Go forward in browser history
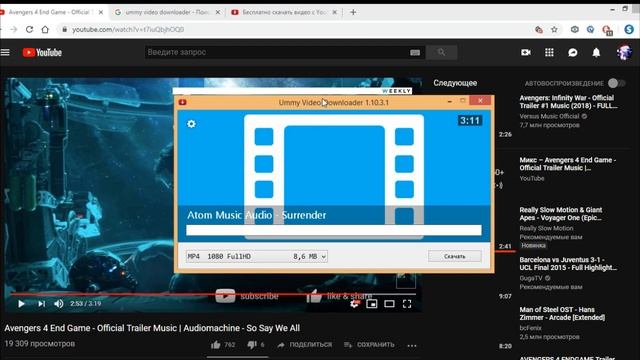640x360 pixels. pyautogui.click(x=13, y=29)
